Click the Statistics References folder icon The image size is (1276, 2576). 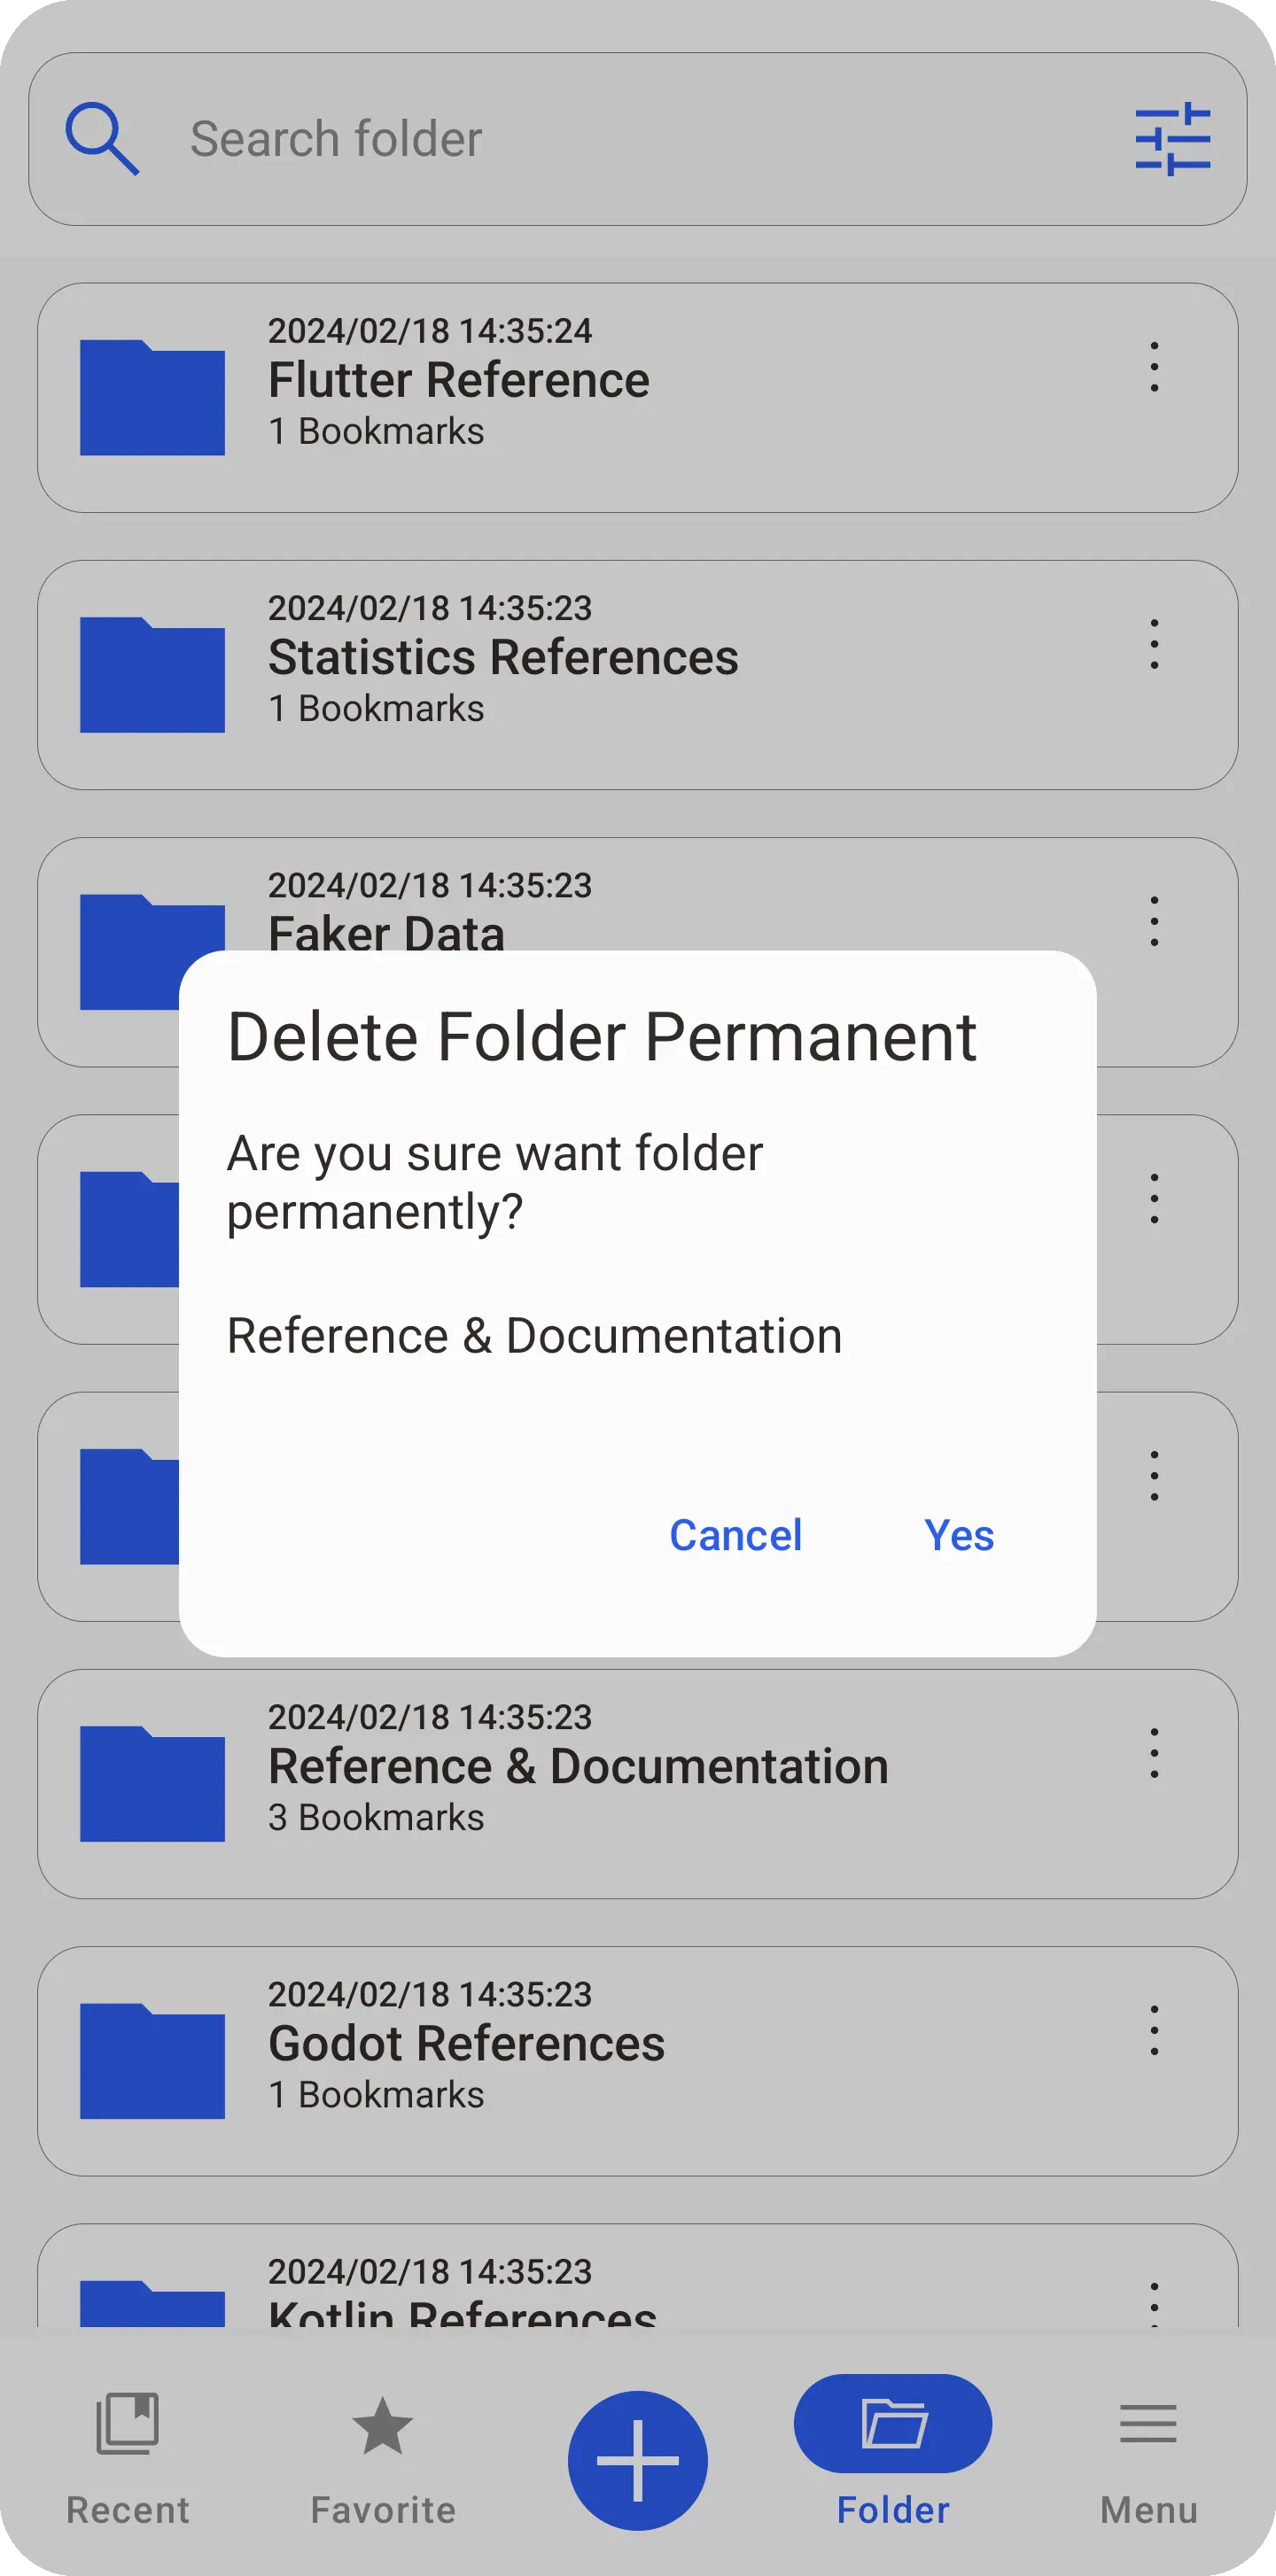(x=152, y=675)
